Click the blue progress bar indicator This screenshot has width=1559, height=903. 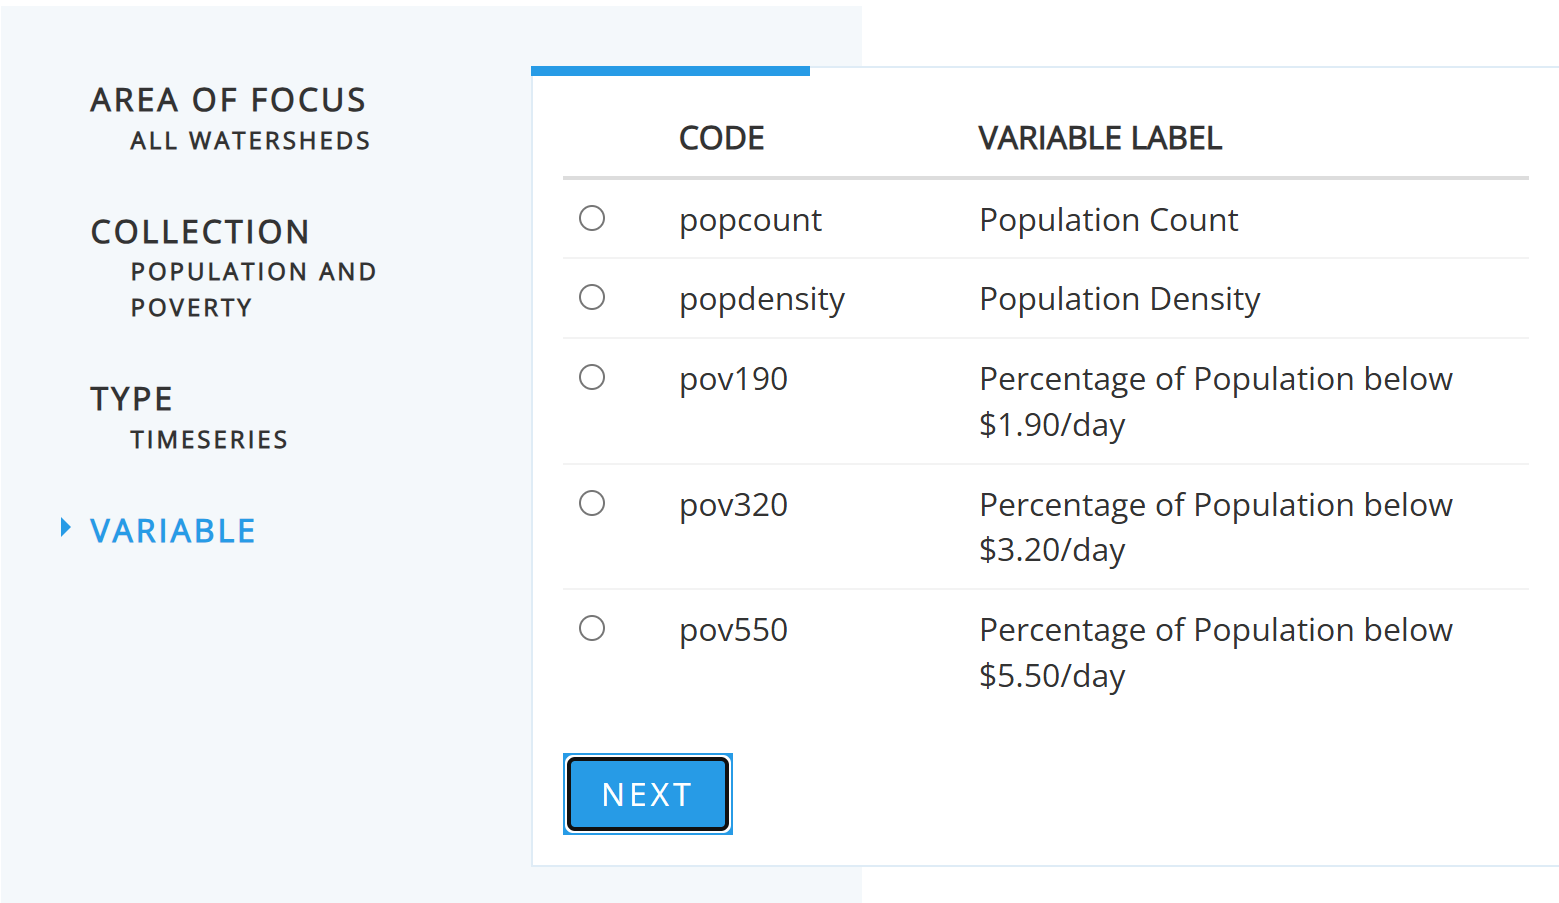pyautogui.click(x=670, y=71)
